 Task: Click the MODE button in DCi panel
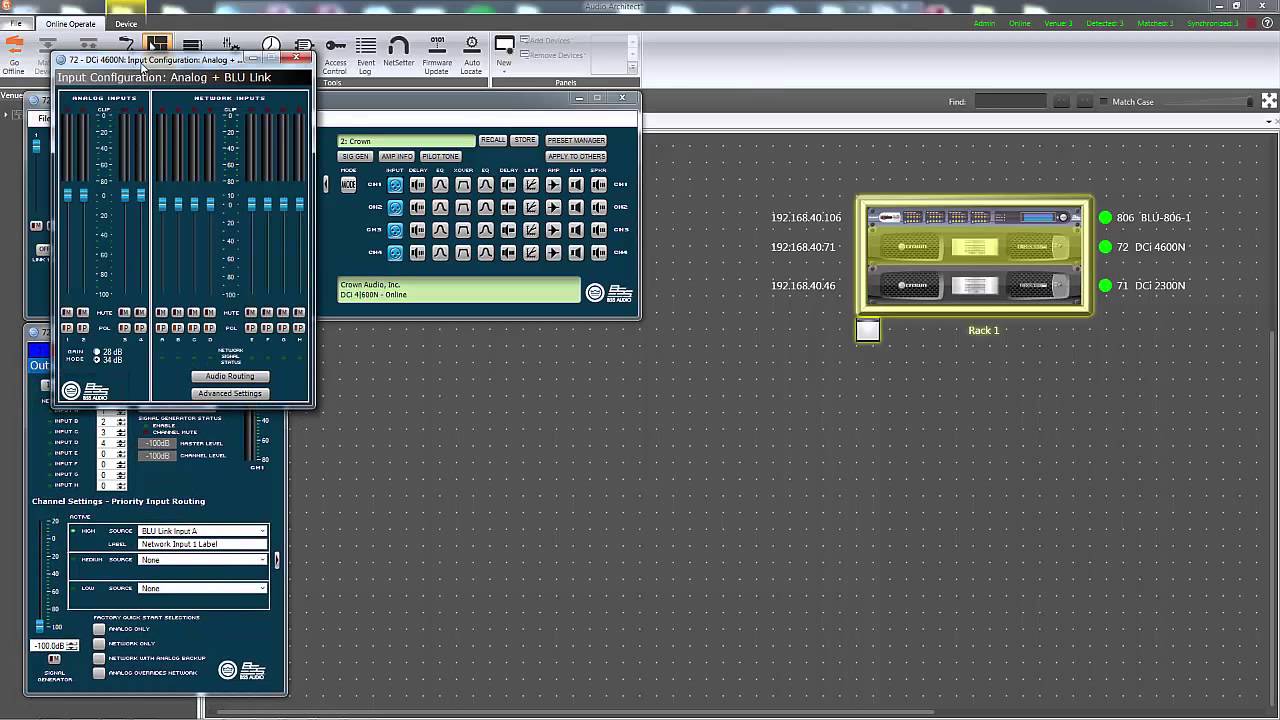coord(348,185)
